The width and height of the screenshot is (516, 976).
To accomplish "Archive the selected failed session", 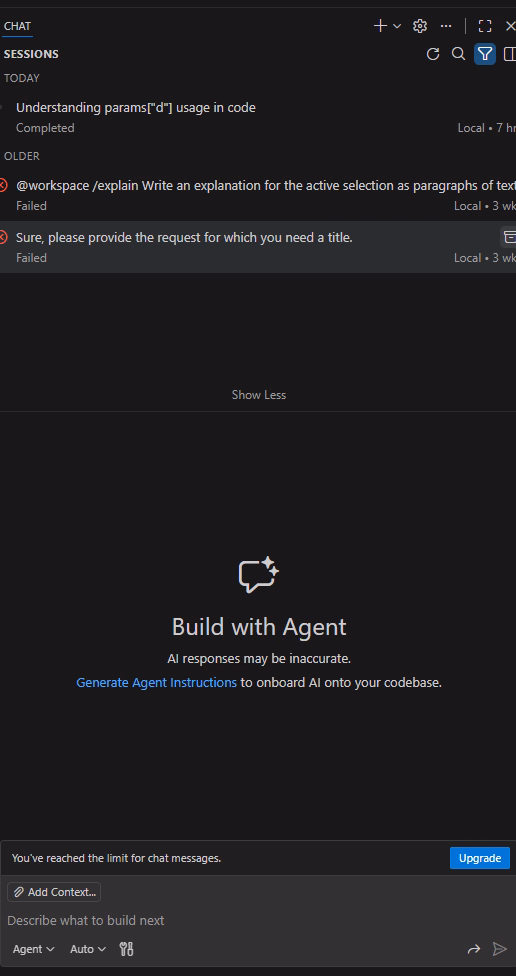I will [509, 237].
